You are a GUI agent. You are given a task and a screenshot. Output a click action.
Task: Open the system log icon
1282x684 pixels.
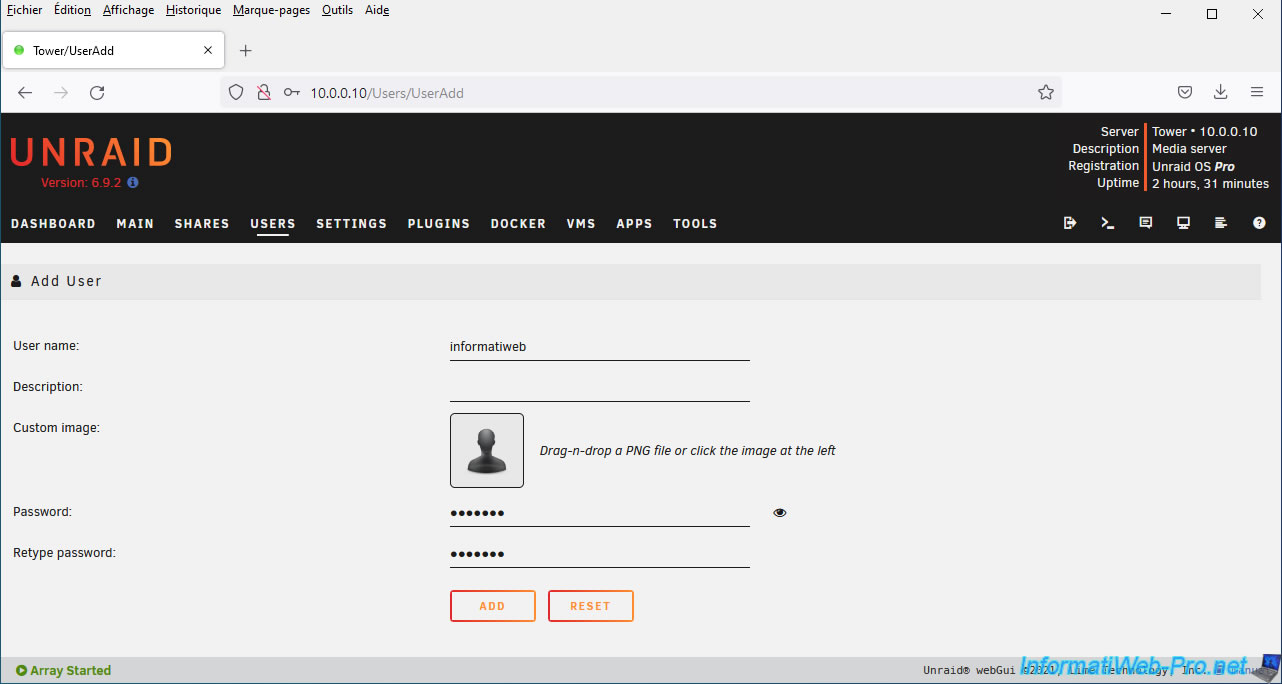pos(1221,223)
